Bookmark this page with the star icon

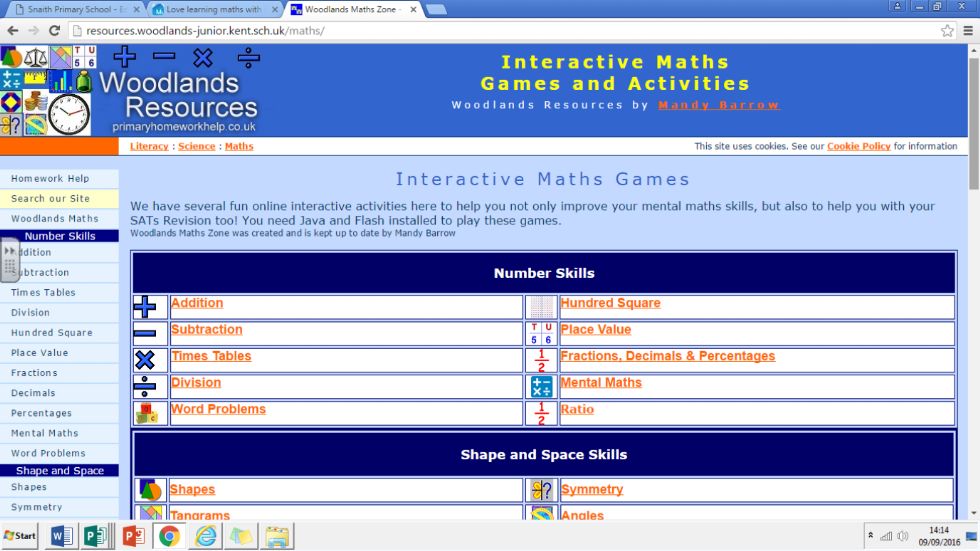[947, 31]
